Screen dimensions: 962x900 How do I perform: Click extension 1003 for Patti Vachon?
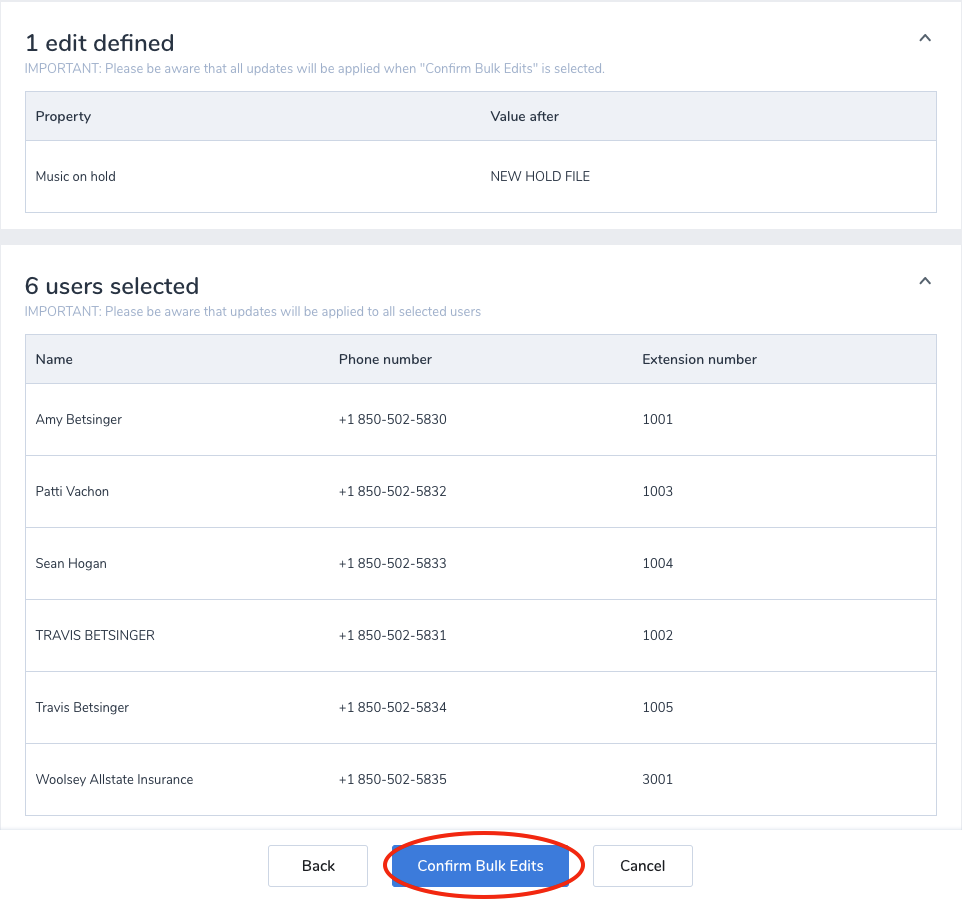tap(657, 492)
